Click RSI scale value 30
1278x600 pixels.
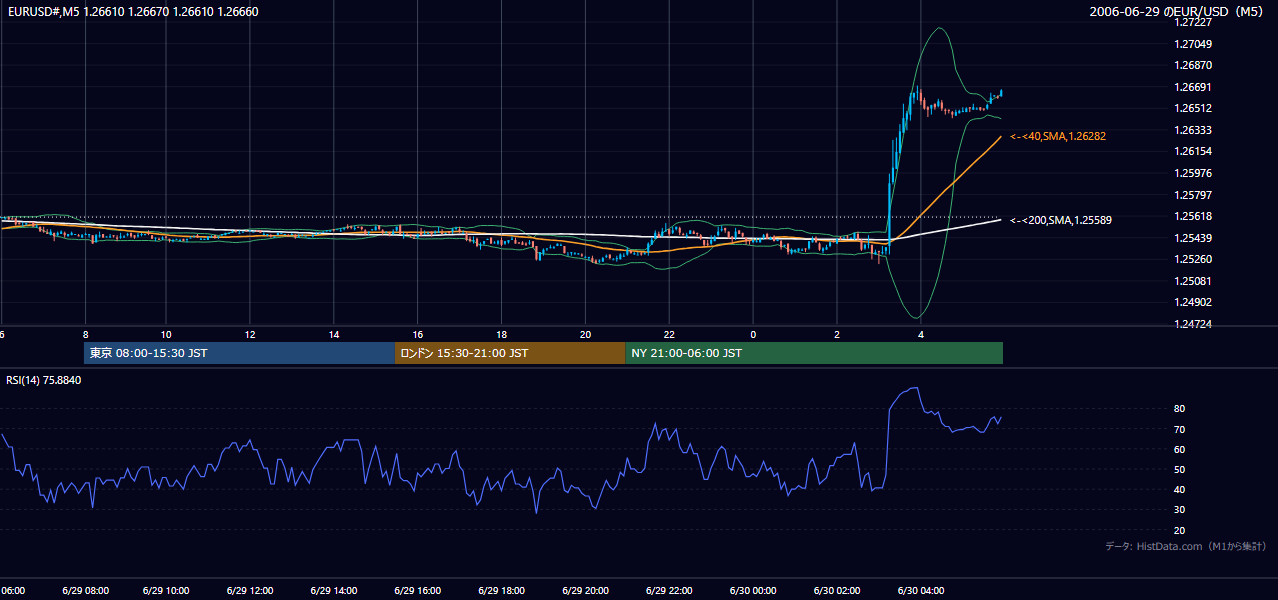click(1180, 510)
